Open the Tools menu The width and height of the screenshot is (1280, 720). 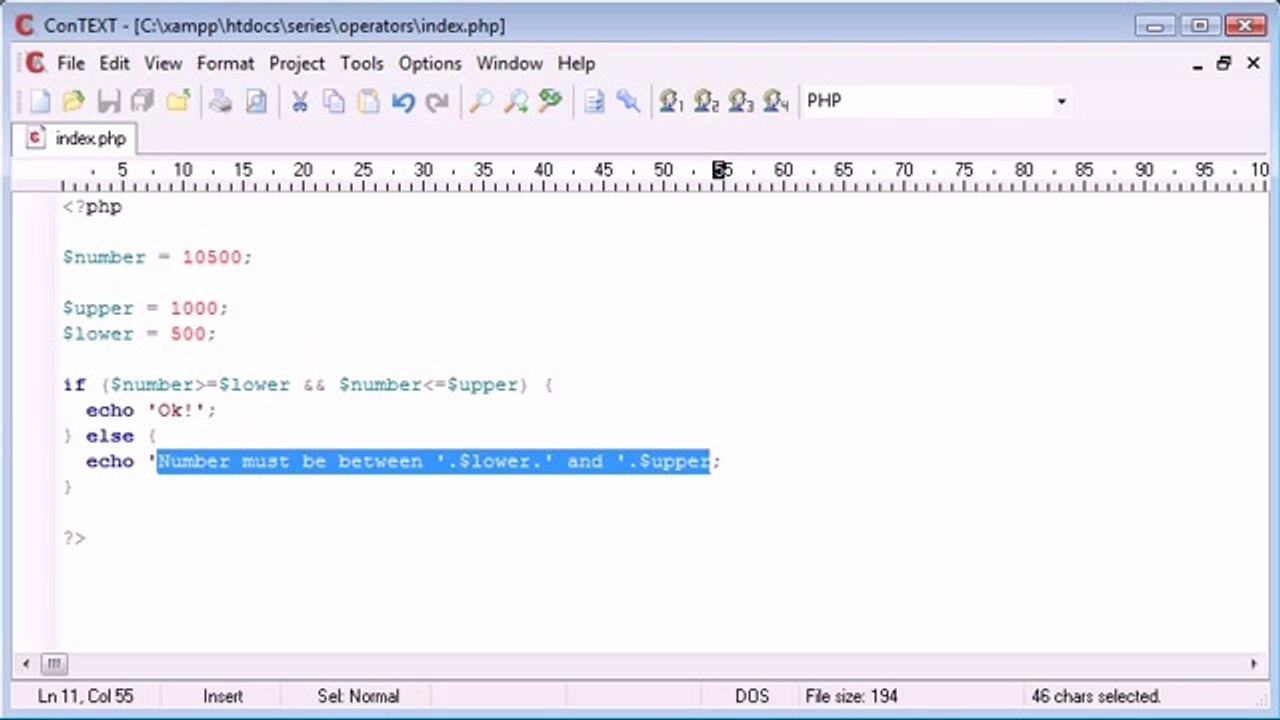pyautogui.click(x=361, y=63)
